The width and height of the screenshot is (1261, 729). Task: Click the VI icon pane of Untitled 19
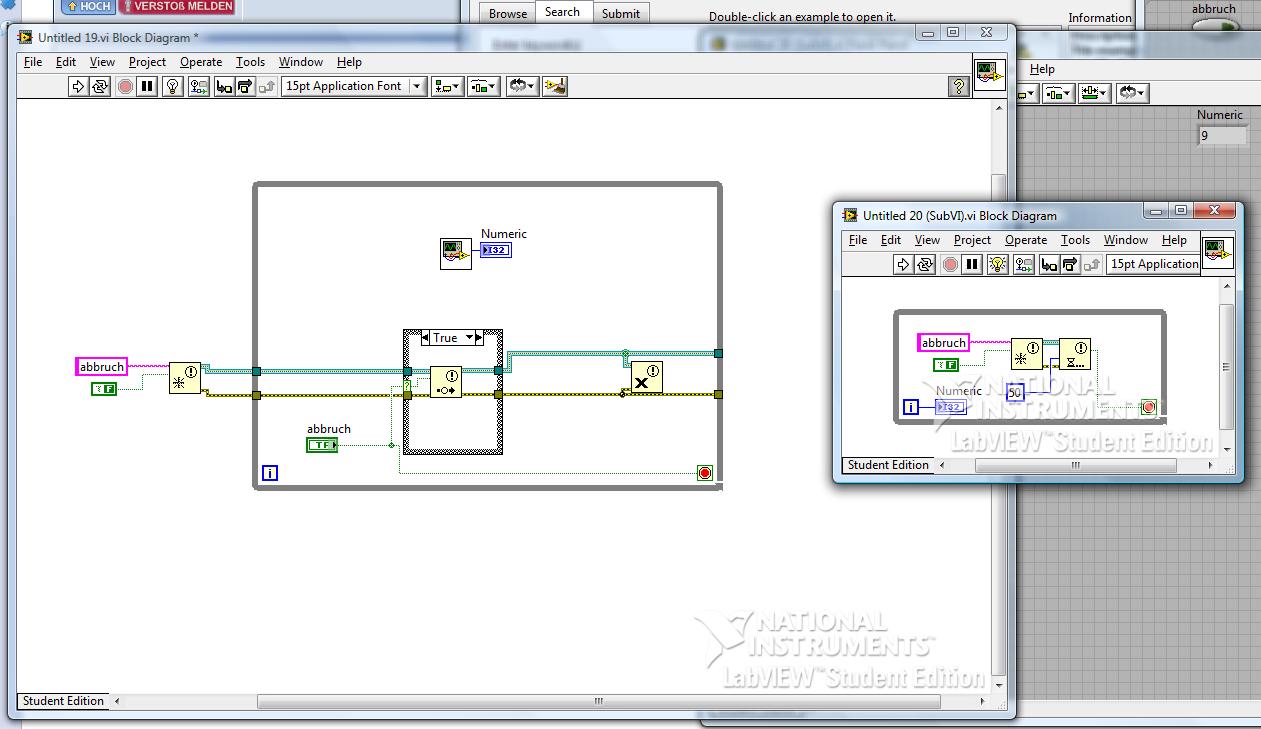click(x=989, y=75)
